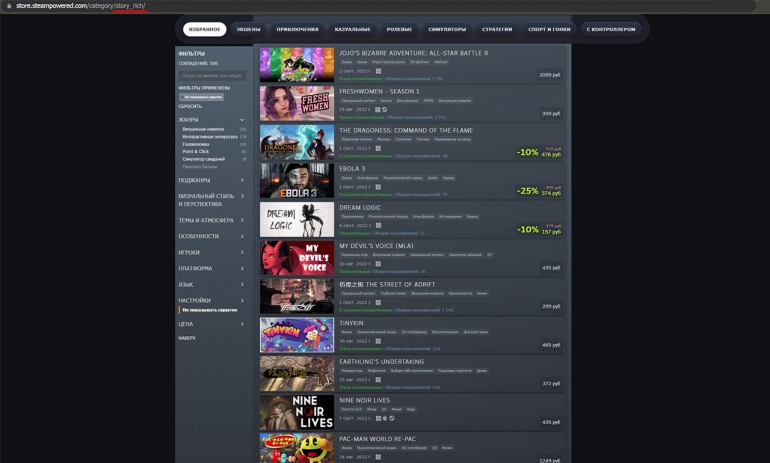
Task: Remove the applied Не показывать скрытое filter chip
Action: click(202, 97)
